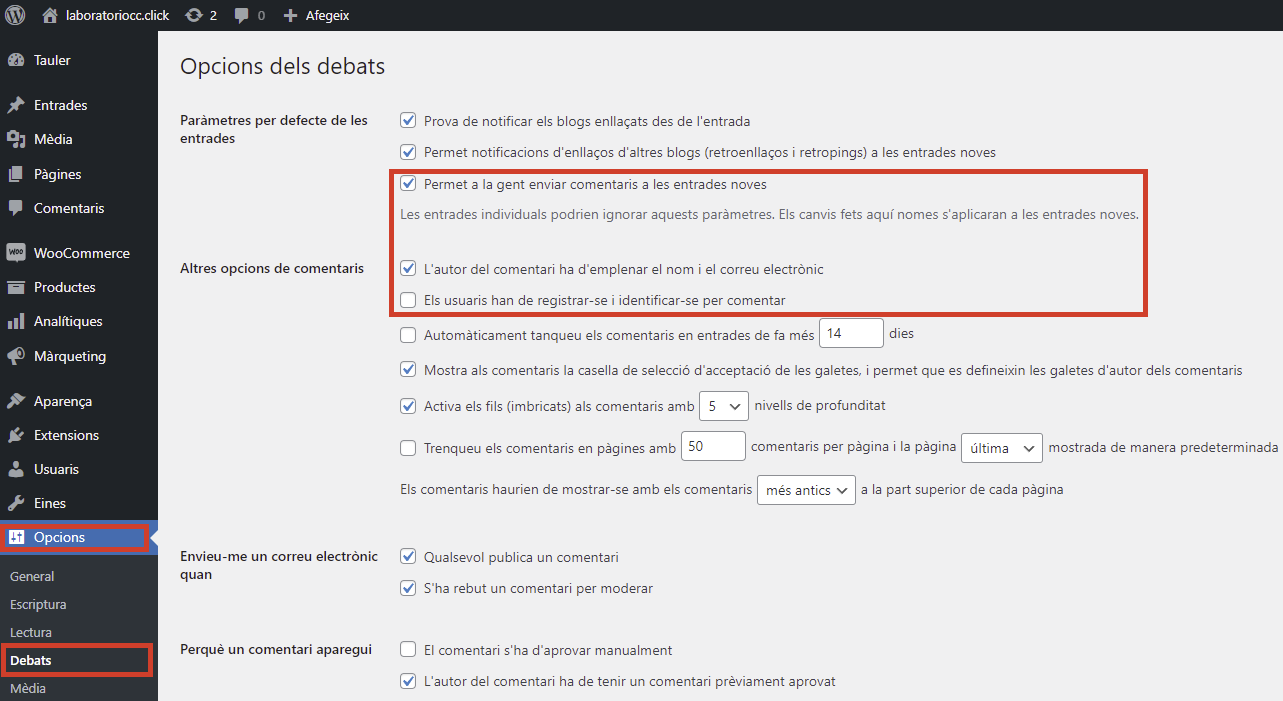Toggle requiring comment author name and email

[408, 268]
